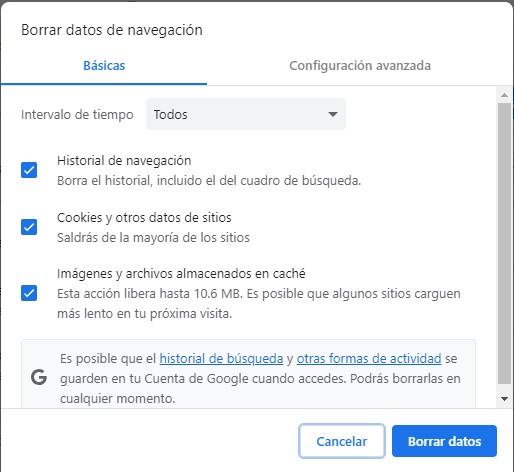Click the Imágenes y archivos almacenados en caché label

pyautogui.click(x=181, y=274)
